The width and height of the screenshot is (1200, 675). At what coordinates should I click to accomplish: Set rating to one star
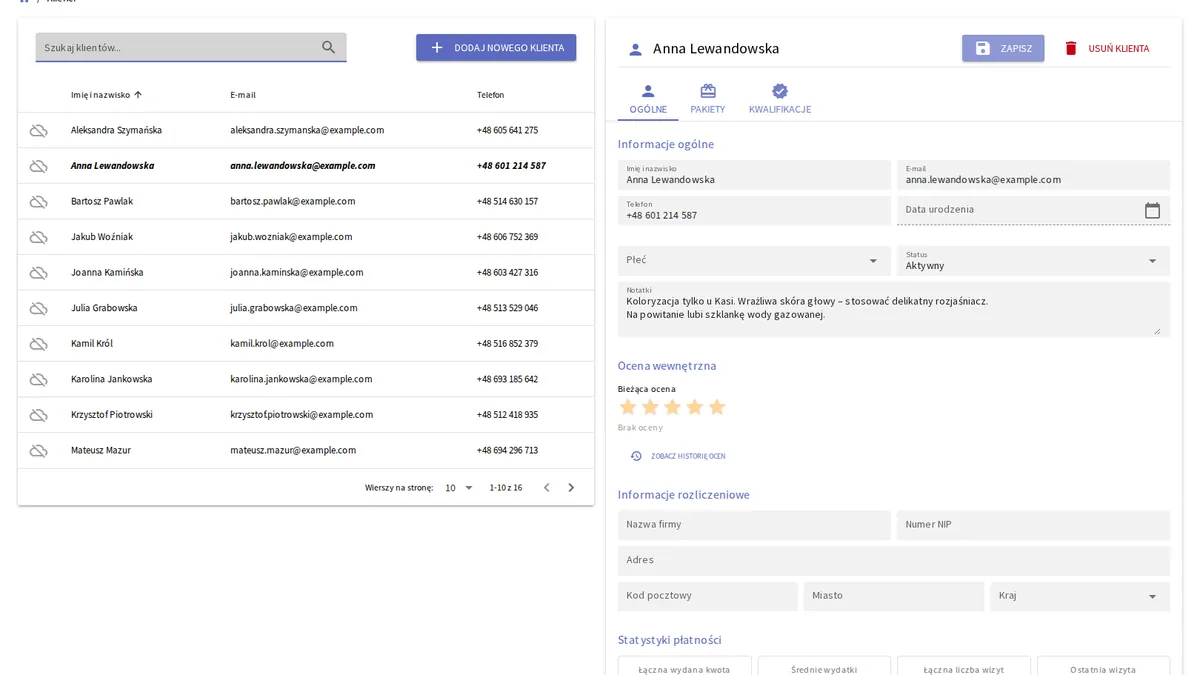point(628,407)
